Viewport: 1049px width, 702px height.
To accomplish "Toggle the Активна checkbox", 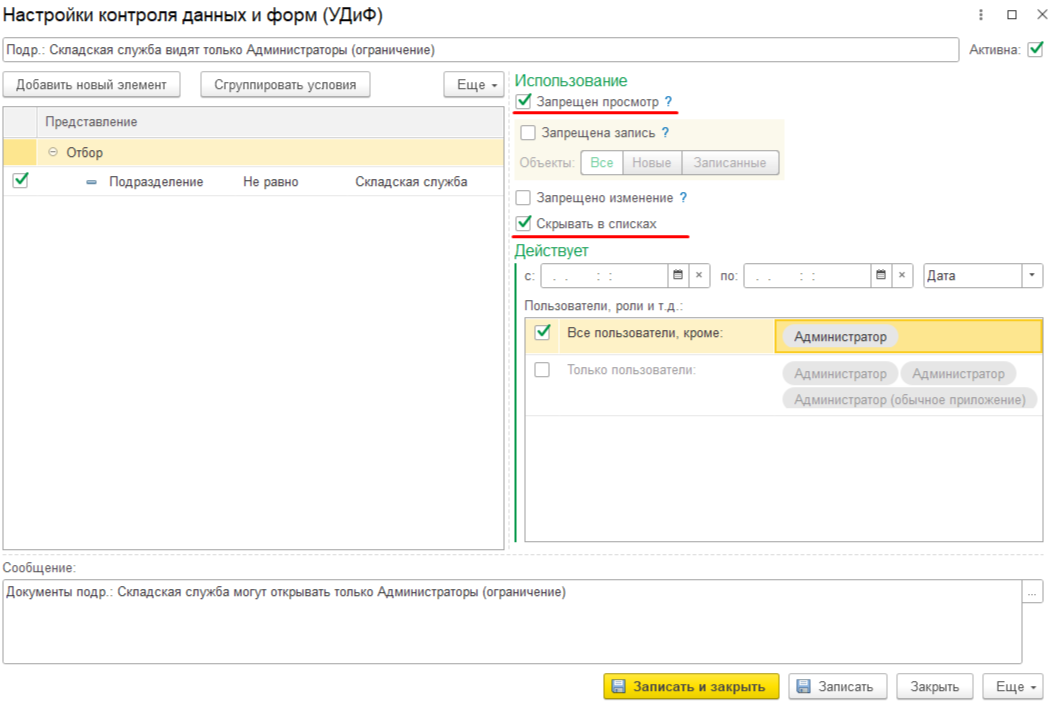I will pyautogui.click(x=1035, y=50).
